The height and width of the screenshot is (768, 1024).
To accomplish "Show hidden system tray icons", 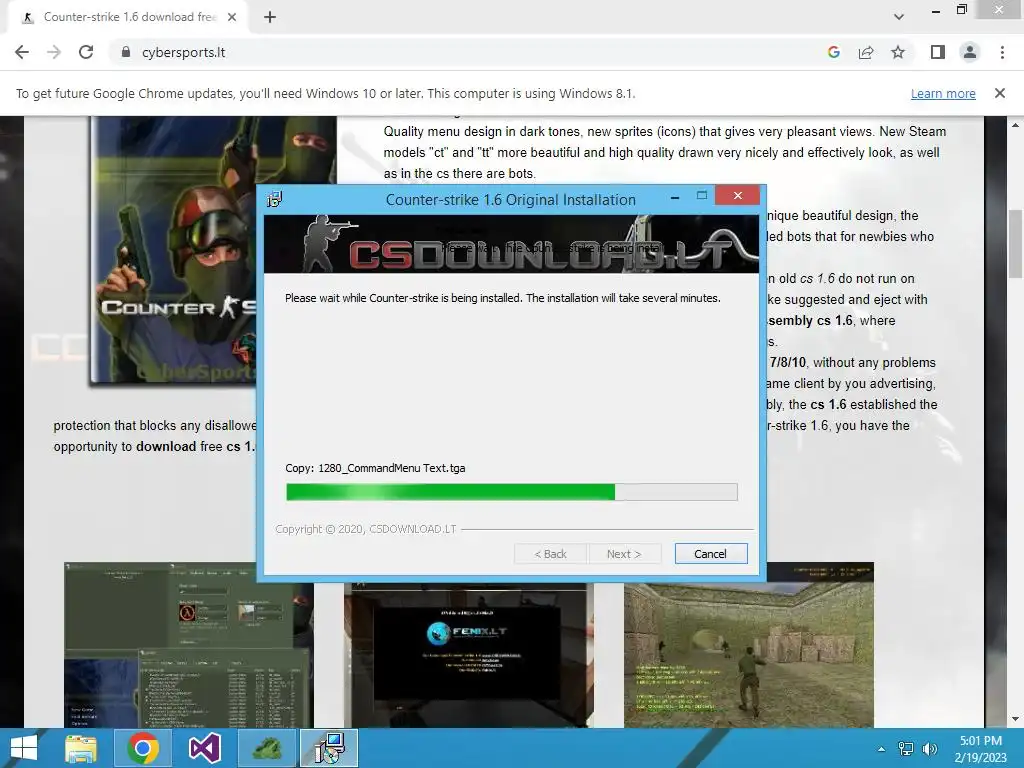I will (x=882, y=749).
